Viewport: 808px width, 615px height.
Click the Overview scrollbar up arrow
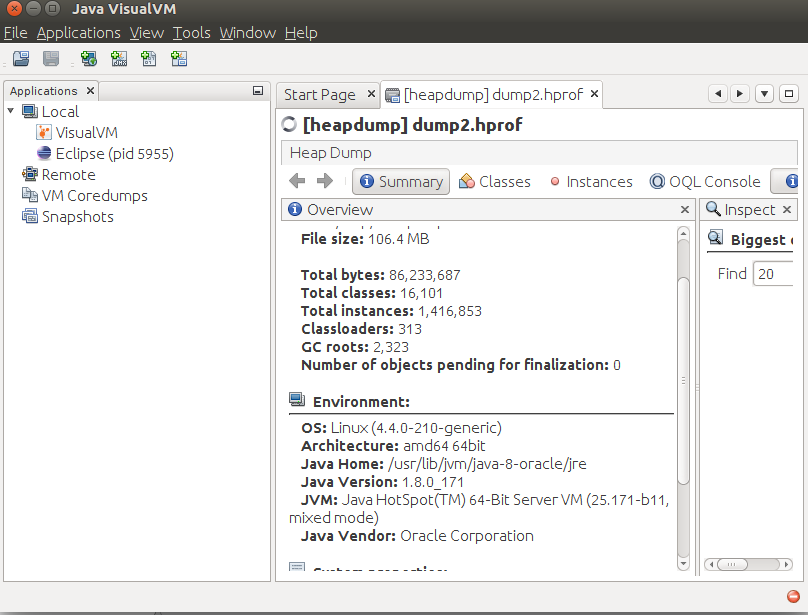(x=683, y=234)
